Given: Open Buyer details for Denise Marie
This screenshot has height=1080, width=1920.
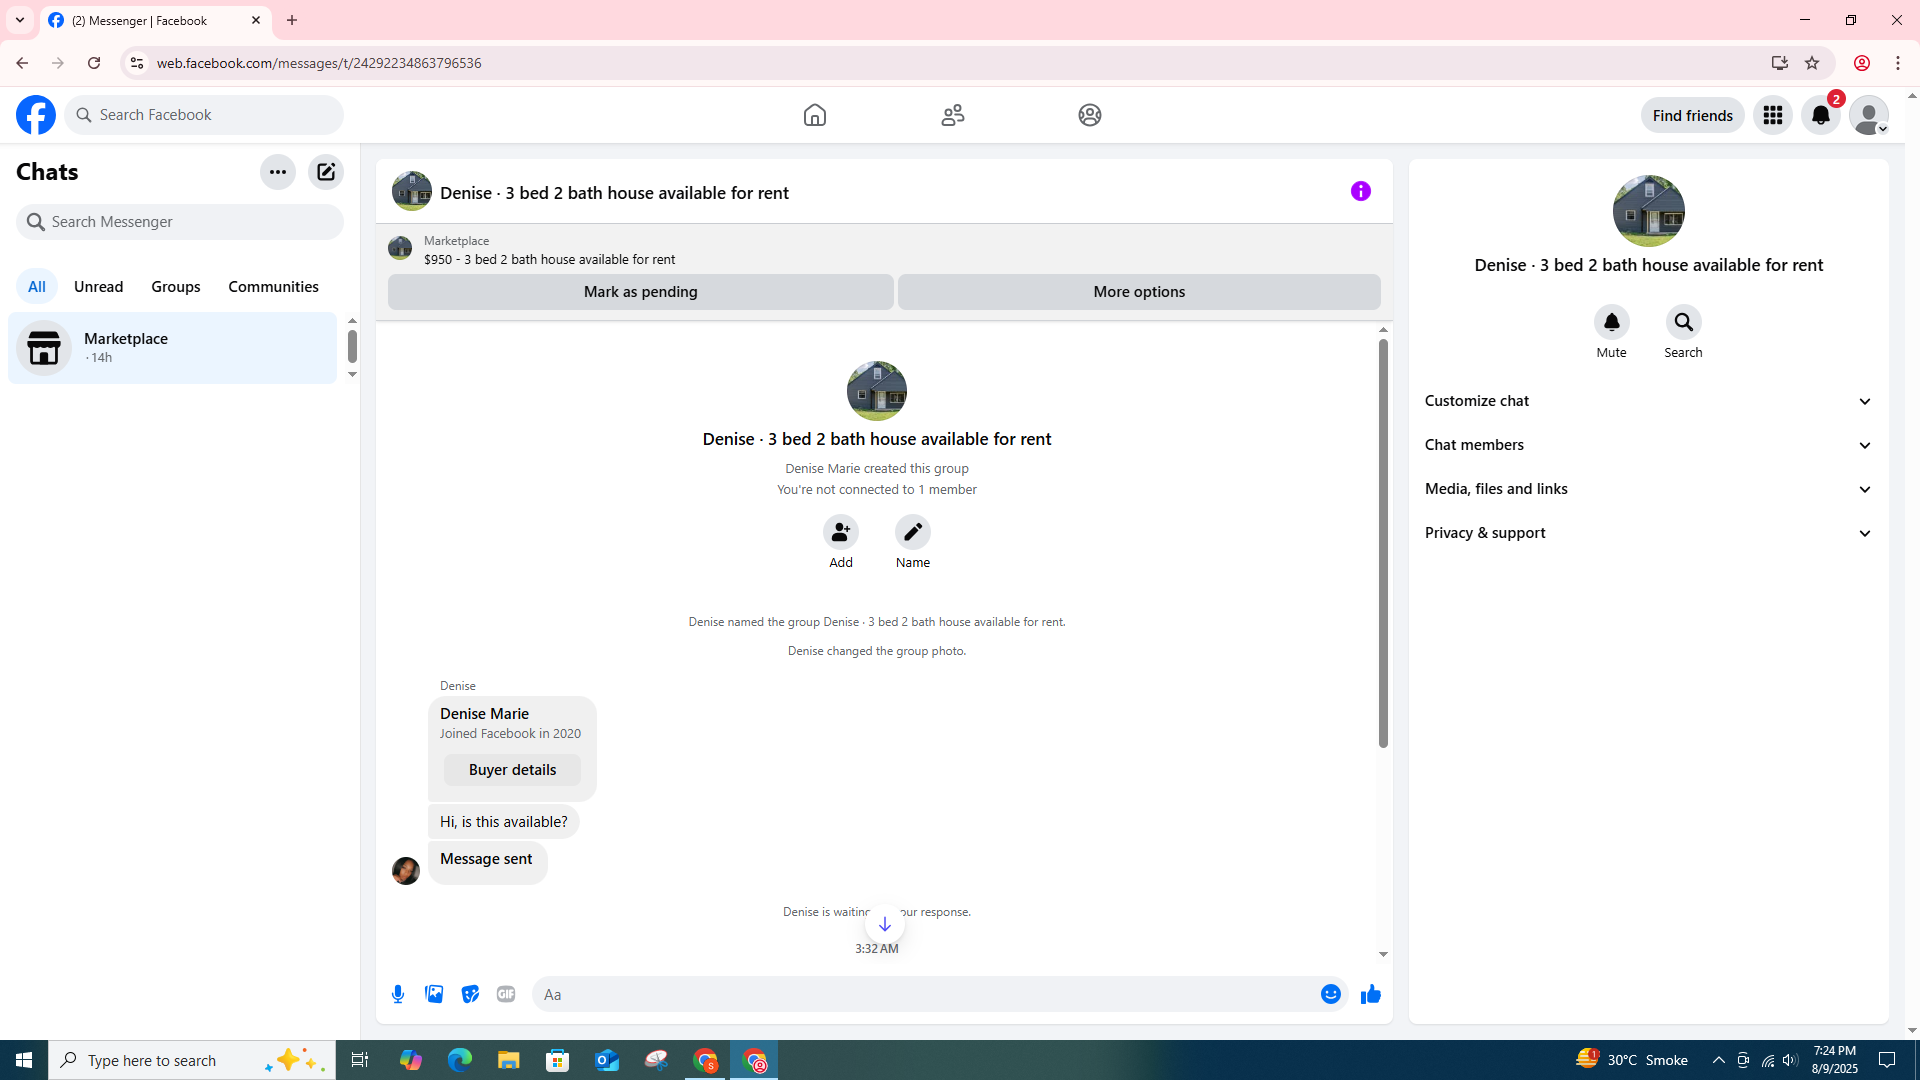Looking at the screenshot, I should [x=512, y=770].
